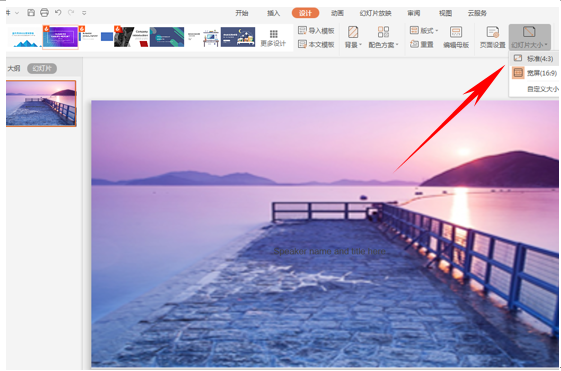Click 重置 (Reset) button
The height and width of the screenshot is (371, 561).
pos(422,44)
